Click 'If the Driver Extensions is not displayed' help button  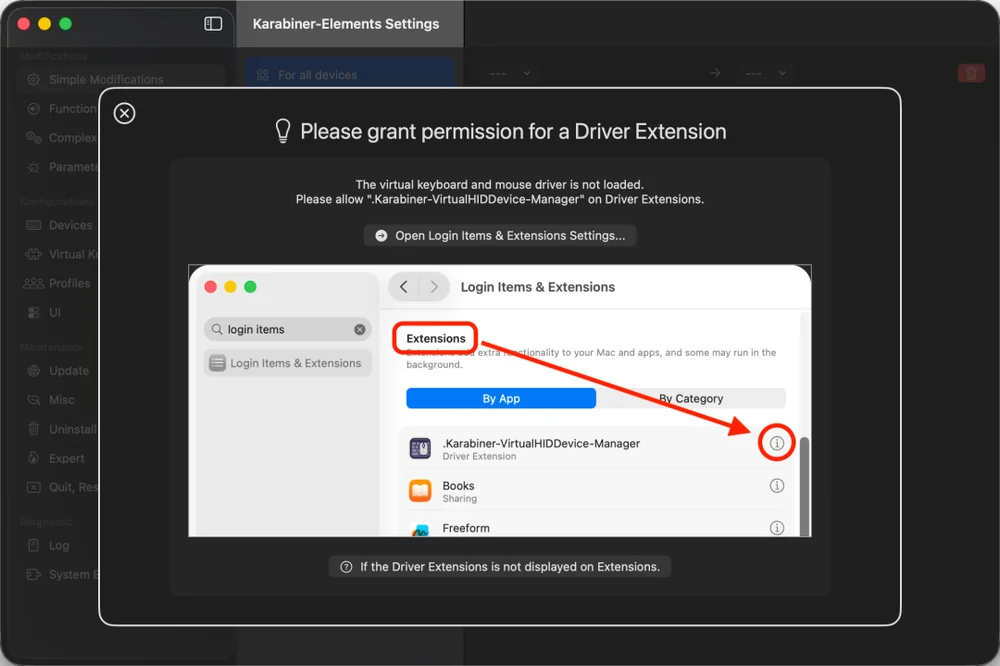[500, 566]
